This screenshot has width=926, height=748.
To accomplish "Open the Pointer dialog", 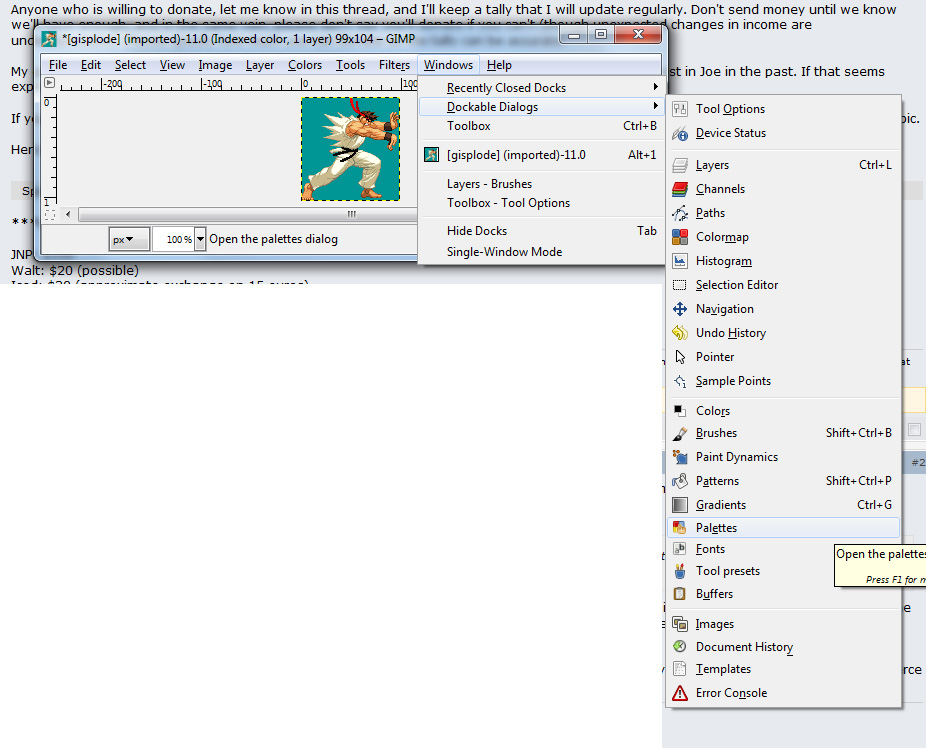I will [783, 357].
